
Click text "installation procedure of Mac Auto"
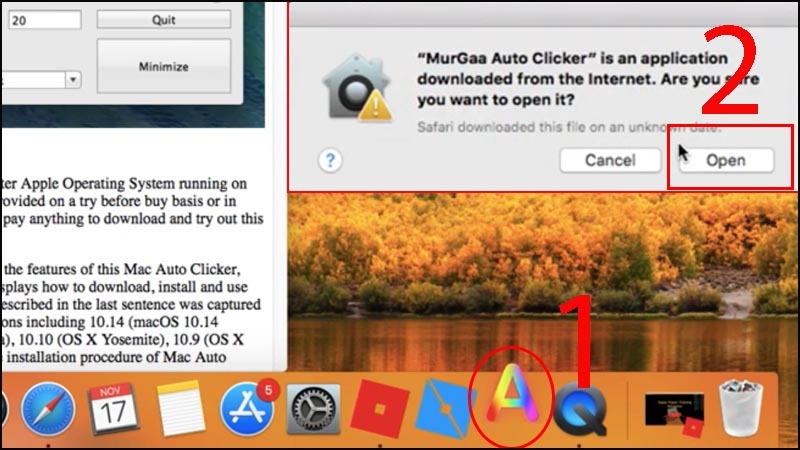(116, 357)
